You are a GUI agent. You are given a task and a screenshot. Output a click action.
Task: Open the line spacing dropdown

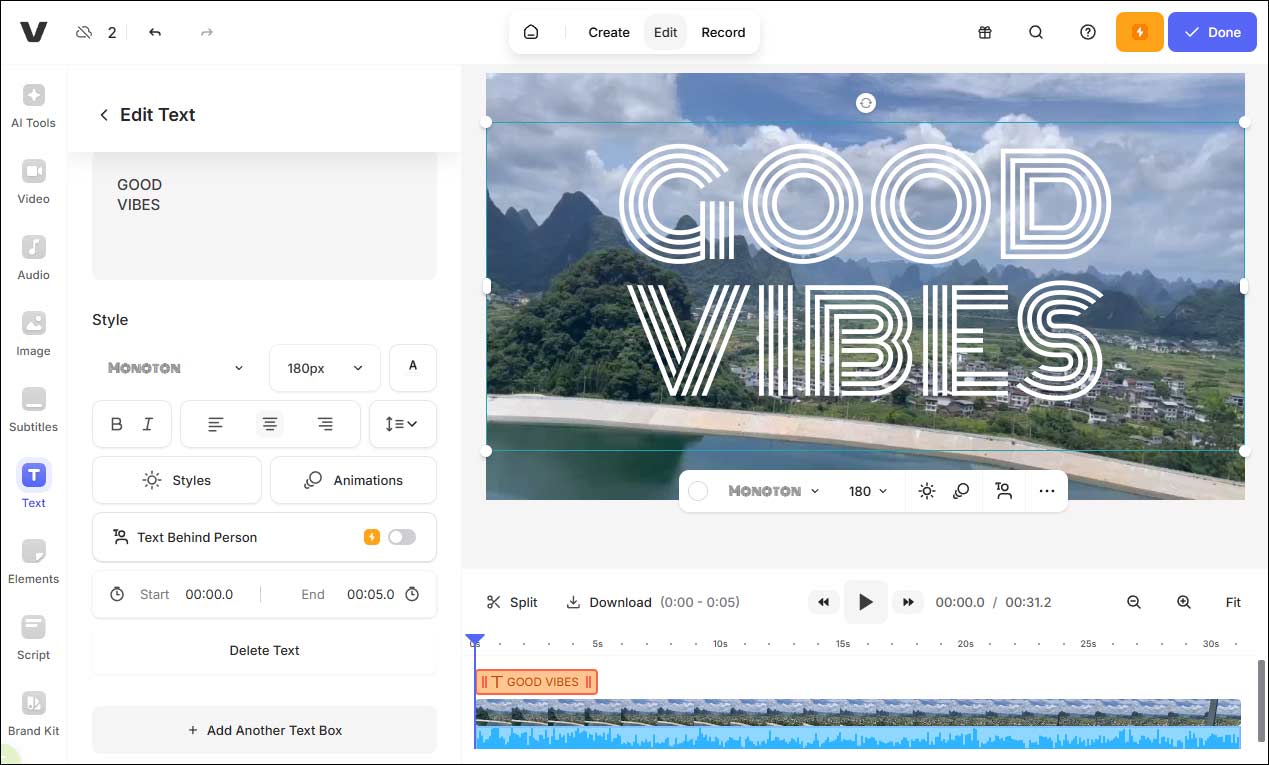click(402, 424)
